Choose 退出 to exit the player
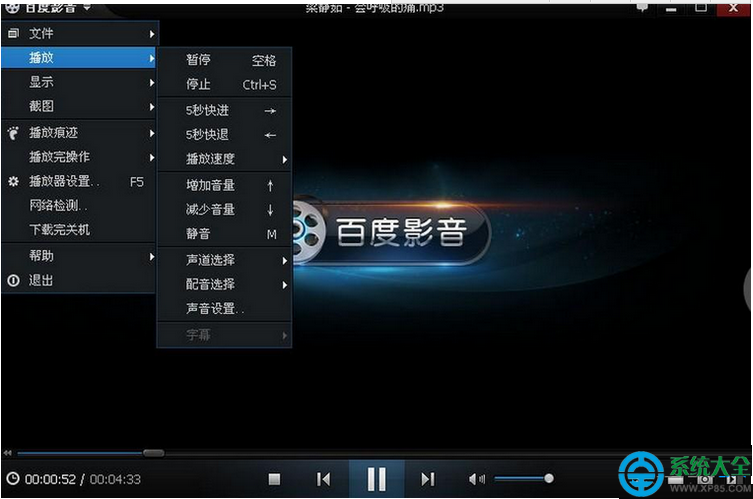The width and height of the screenshot is (753, 499). tap(79, 280)
